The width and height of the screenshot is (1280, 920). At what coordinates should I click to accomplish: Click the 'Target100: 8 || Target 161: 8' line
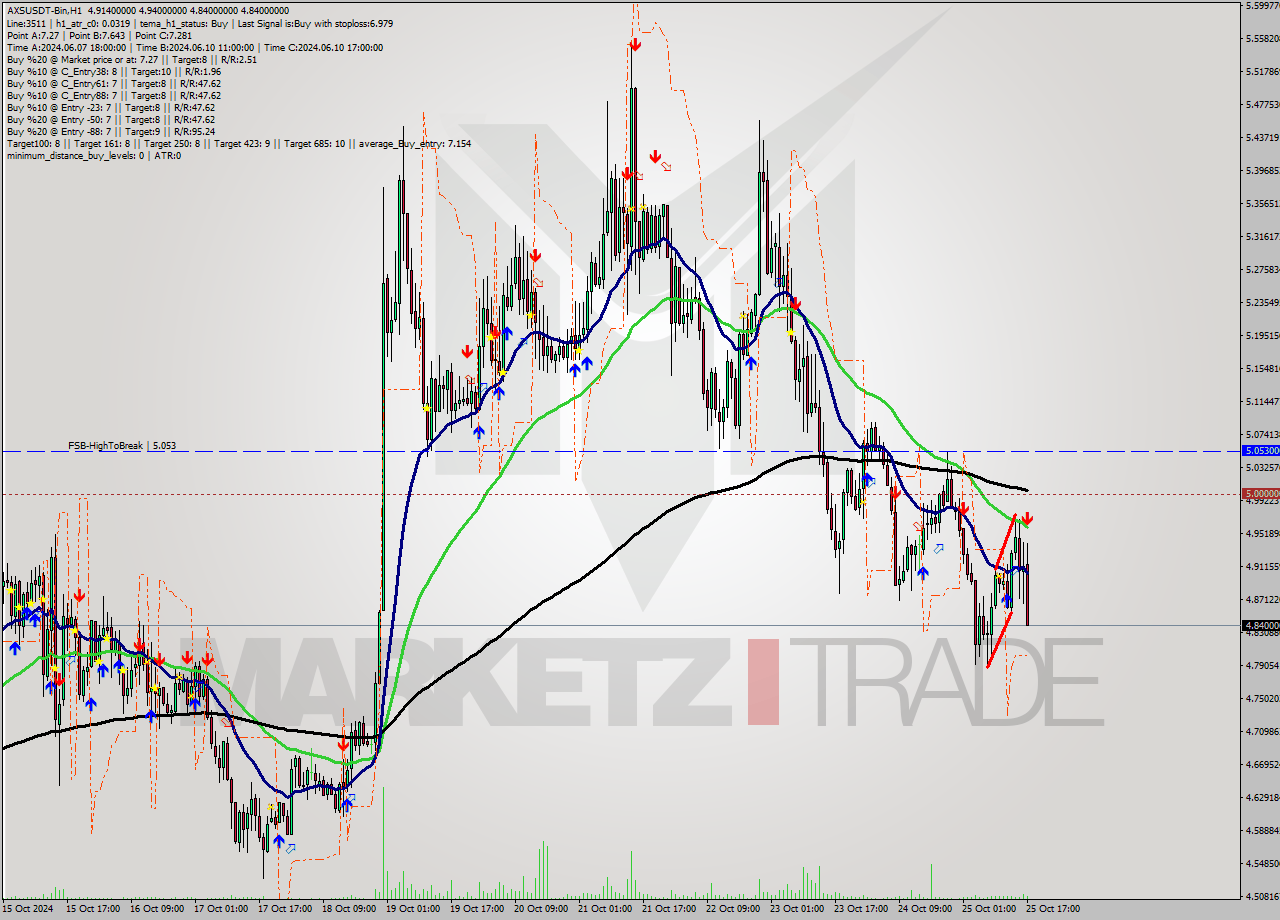(x=238, y=143)
